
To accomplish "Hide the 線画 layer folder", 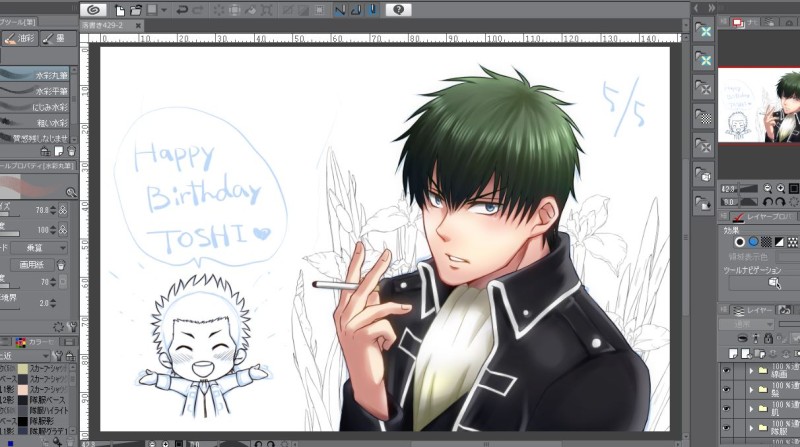I will coord(727,370).
